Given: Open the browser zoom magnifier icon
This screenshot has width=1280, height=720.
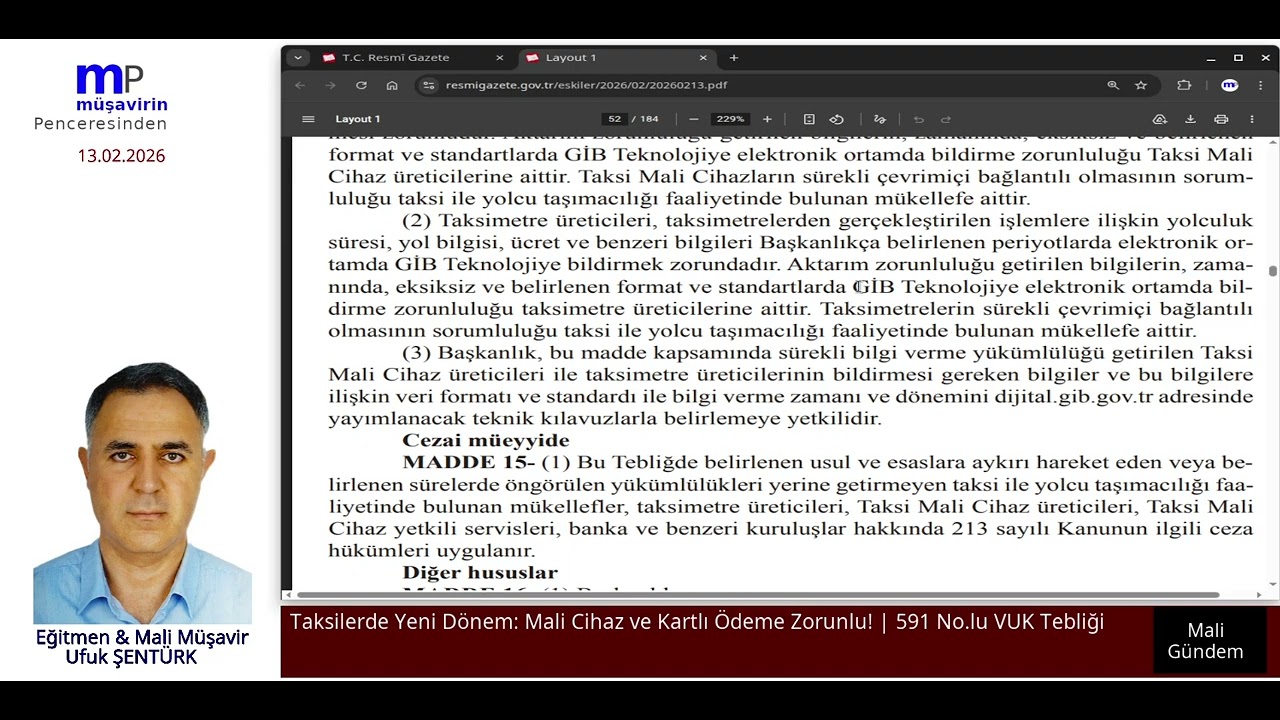Looking at the screenshot, I should point(1113,86).
